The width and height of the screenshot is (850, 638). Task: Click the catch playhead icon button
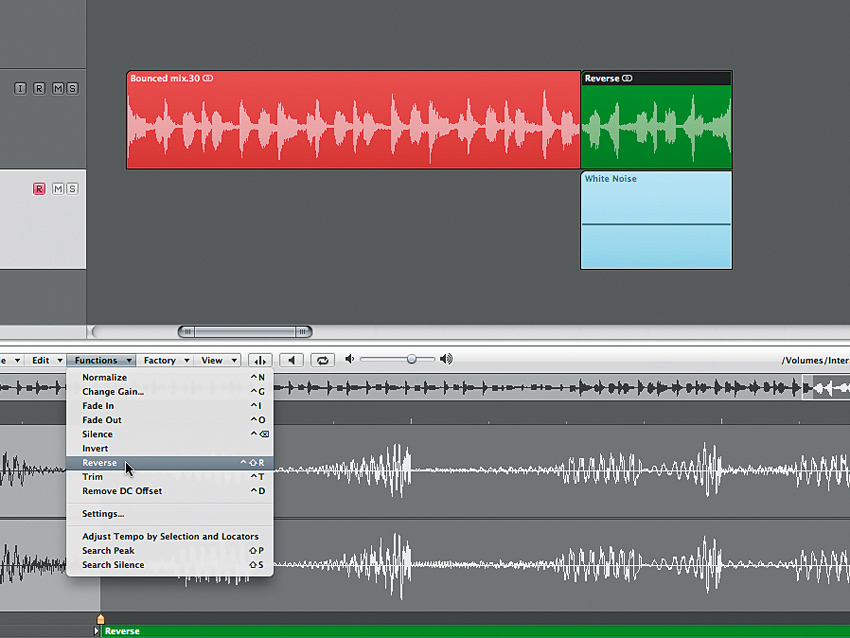click(260, 360)
